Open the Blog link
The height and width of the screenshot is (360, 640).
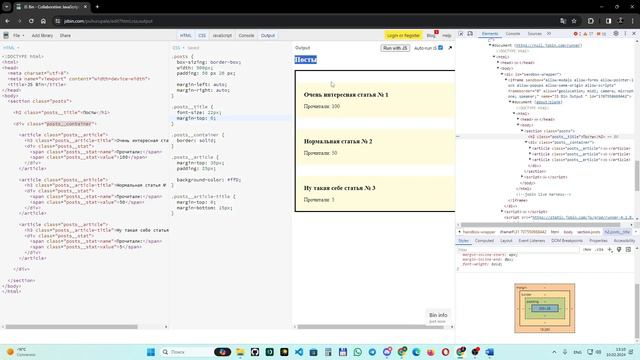431,36
